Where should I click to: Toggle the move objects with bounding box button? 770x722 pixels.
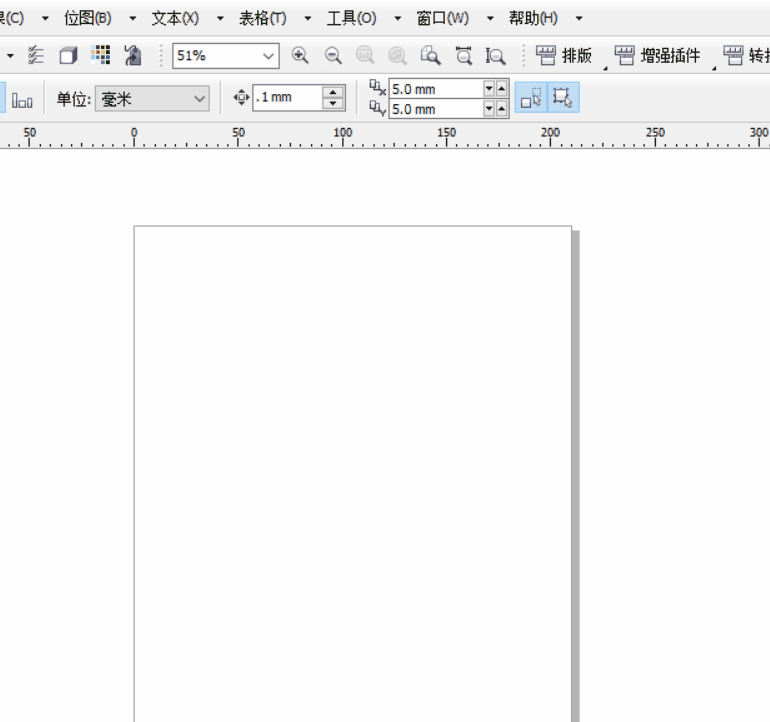562,98
